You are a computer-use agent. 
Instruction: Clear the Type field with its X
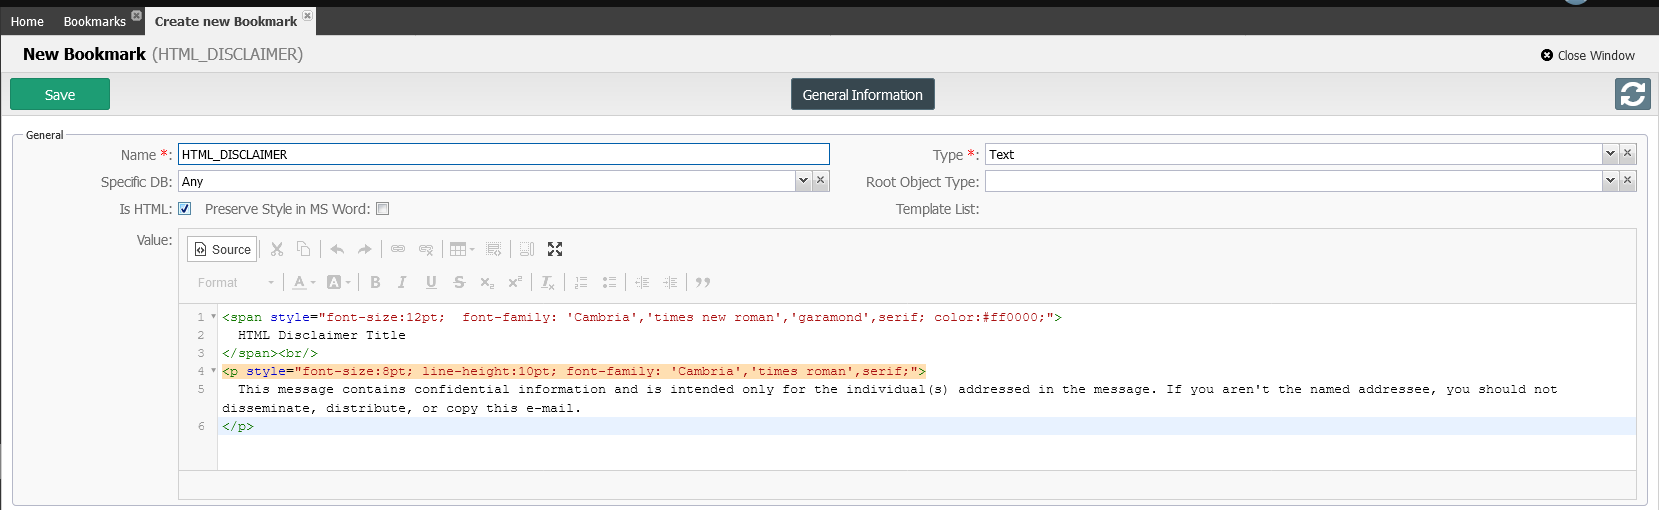(x=1628, y=154)
